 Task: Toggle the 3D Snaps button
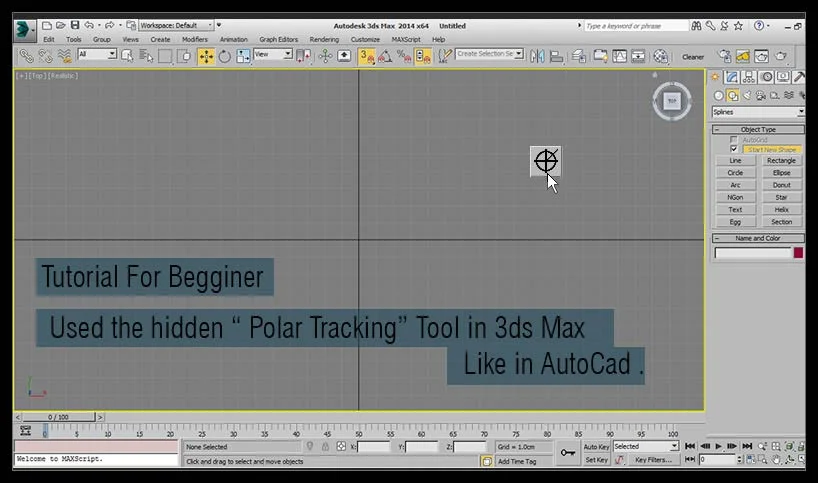point(367,56)
